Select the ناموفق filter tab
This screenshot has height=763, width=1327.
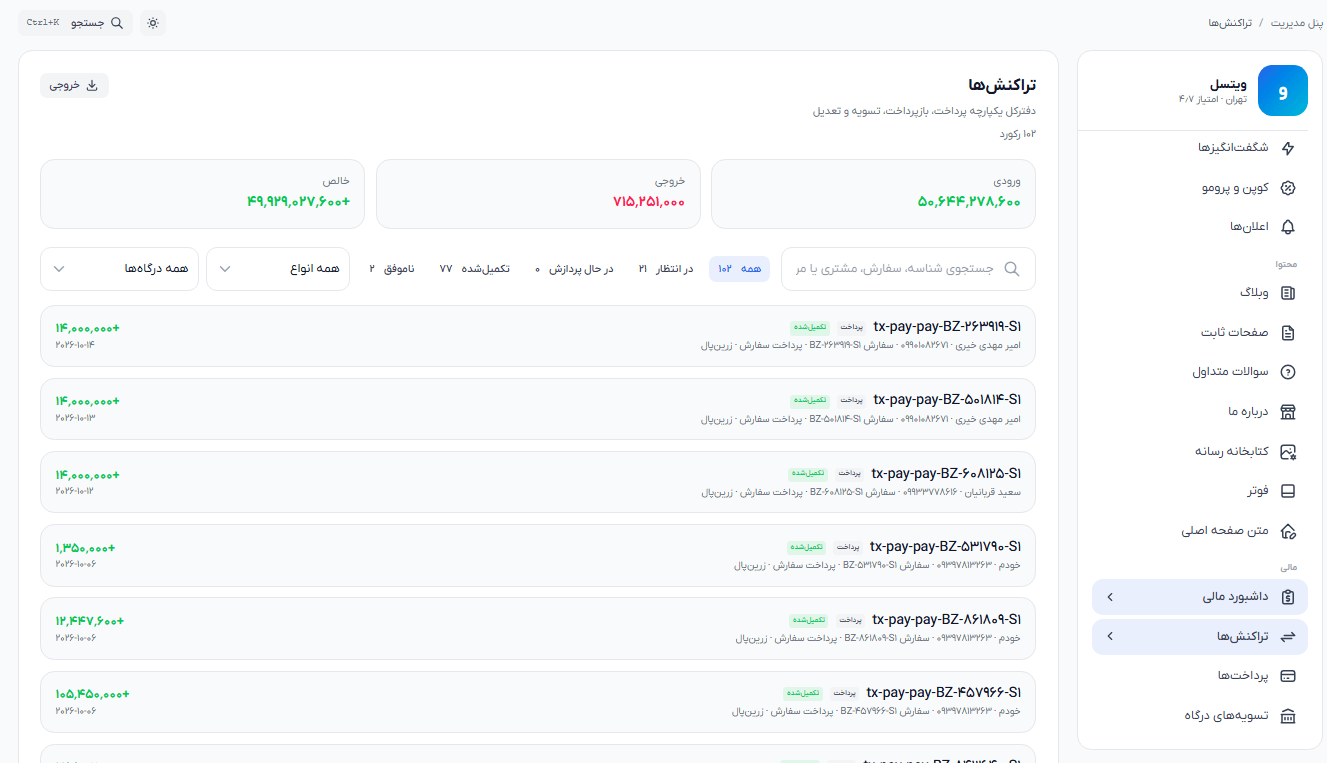pos(392,269)
